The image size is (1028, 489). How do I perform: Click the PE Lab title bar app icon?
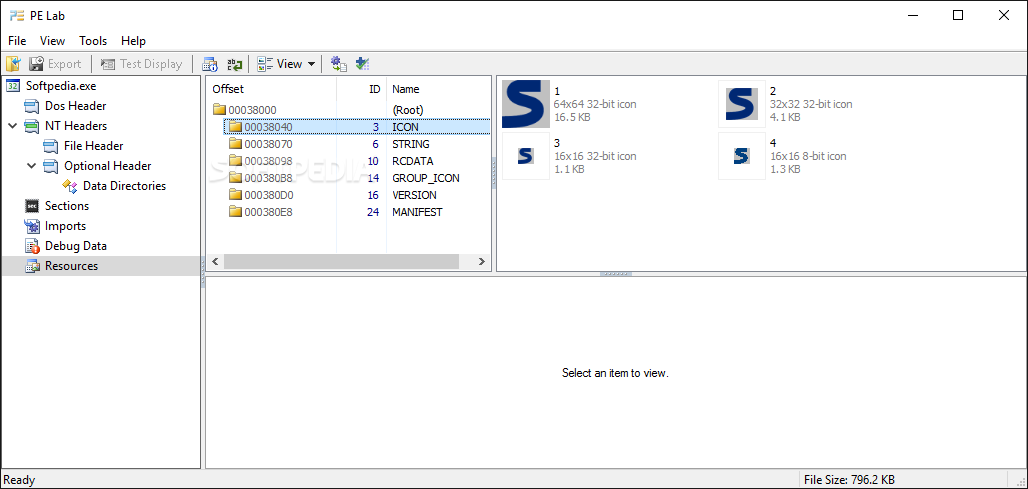(x=17, y=16)
